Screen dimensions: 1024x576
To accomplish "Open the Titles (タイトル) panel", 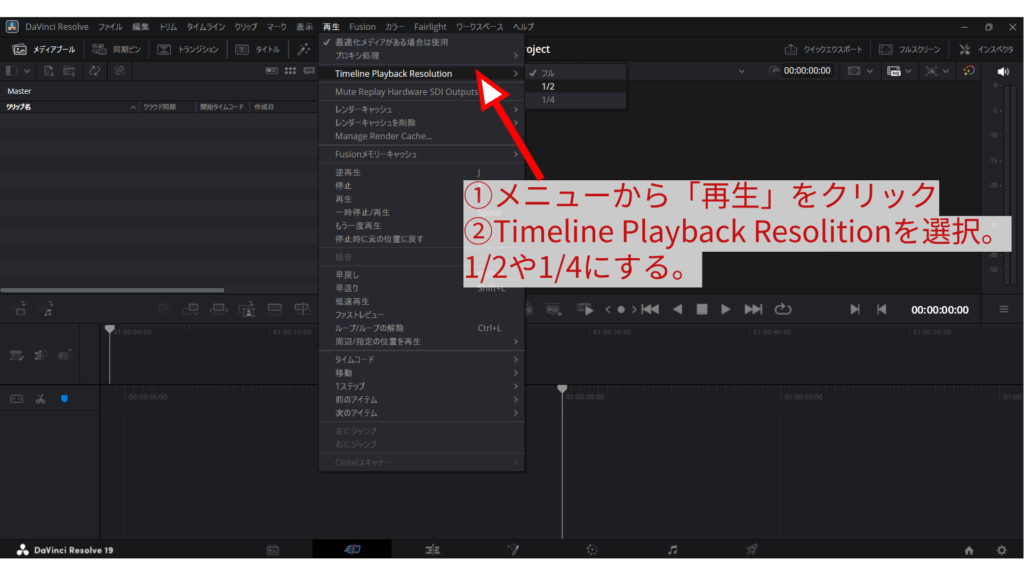I will [257, 50].
